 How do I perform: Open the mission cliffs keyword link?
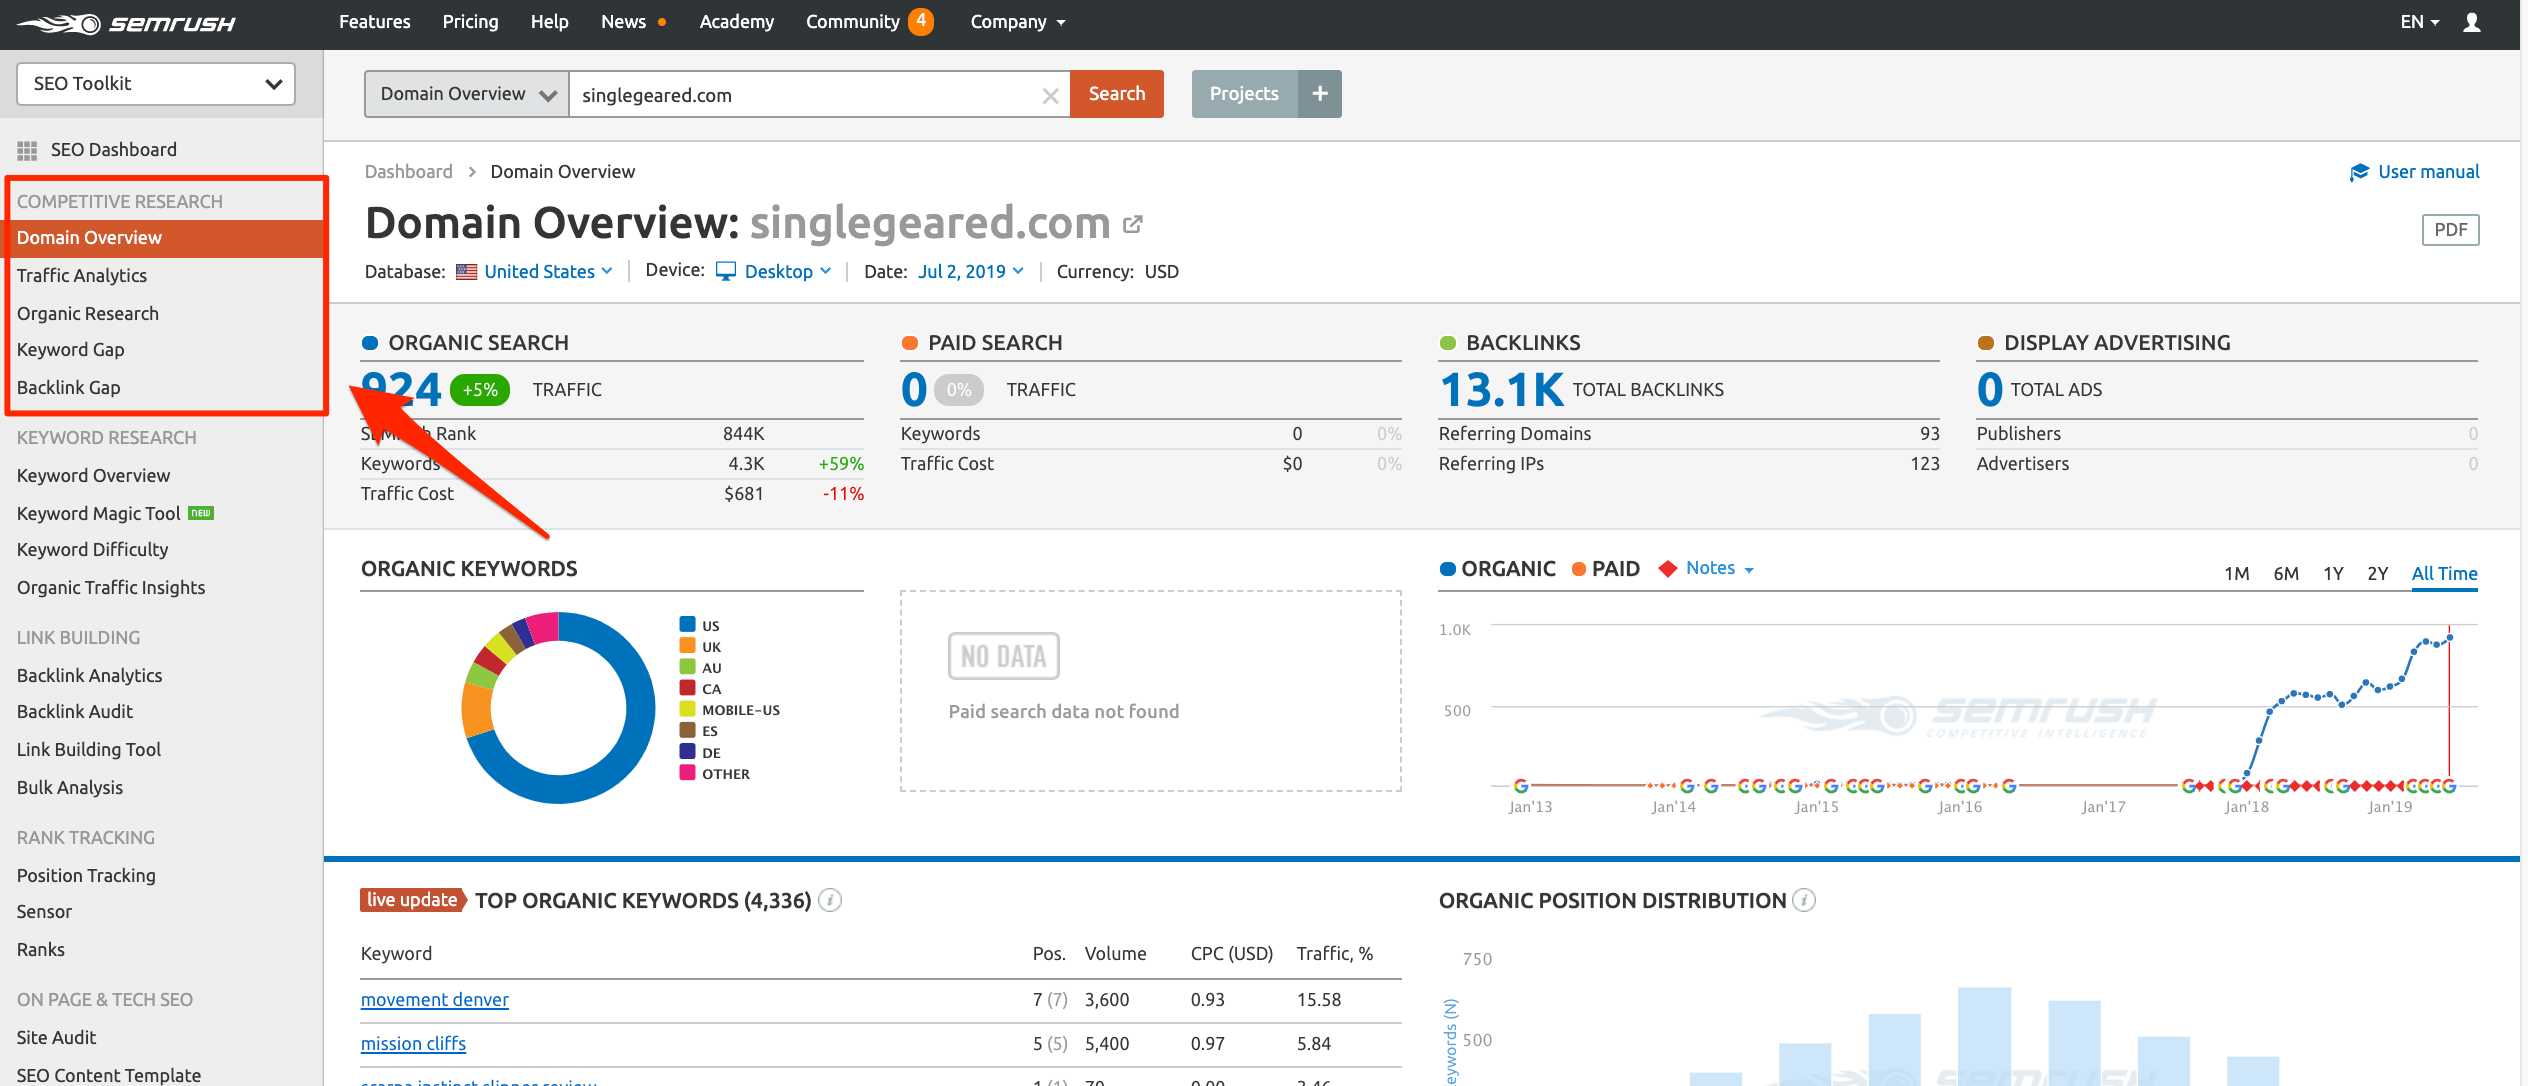point(413,1044)
